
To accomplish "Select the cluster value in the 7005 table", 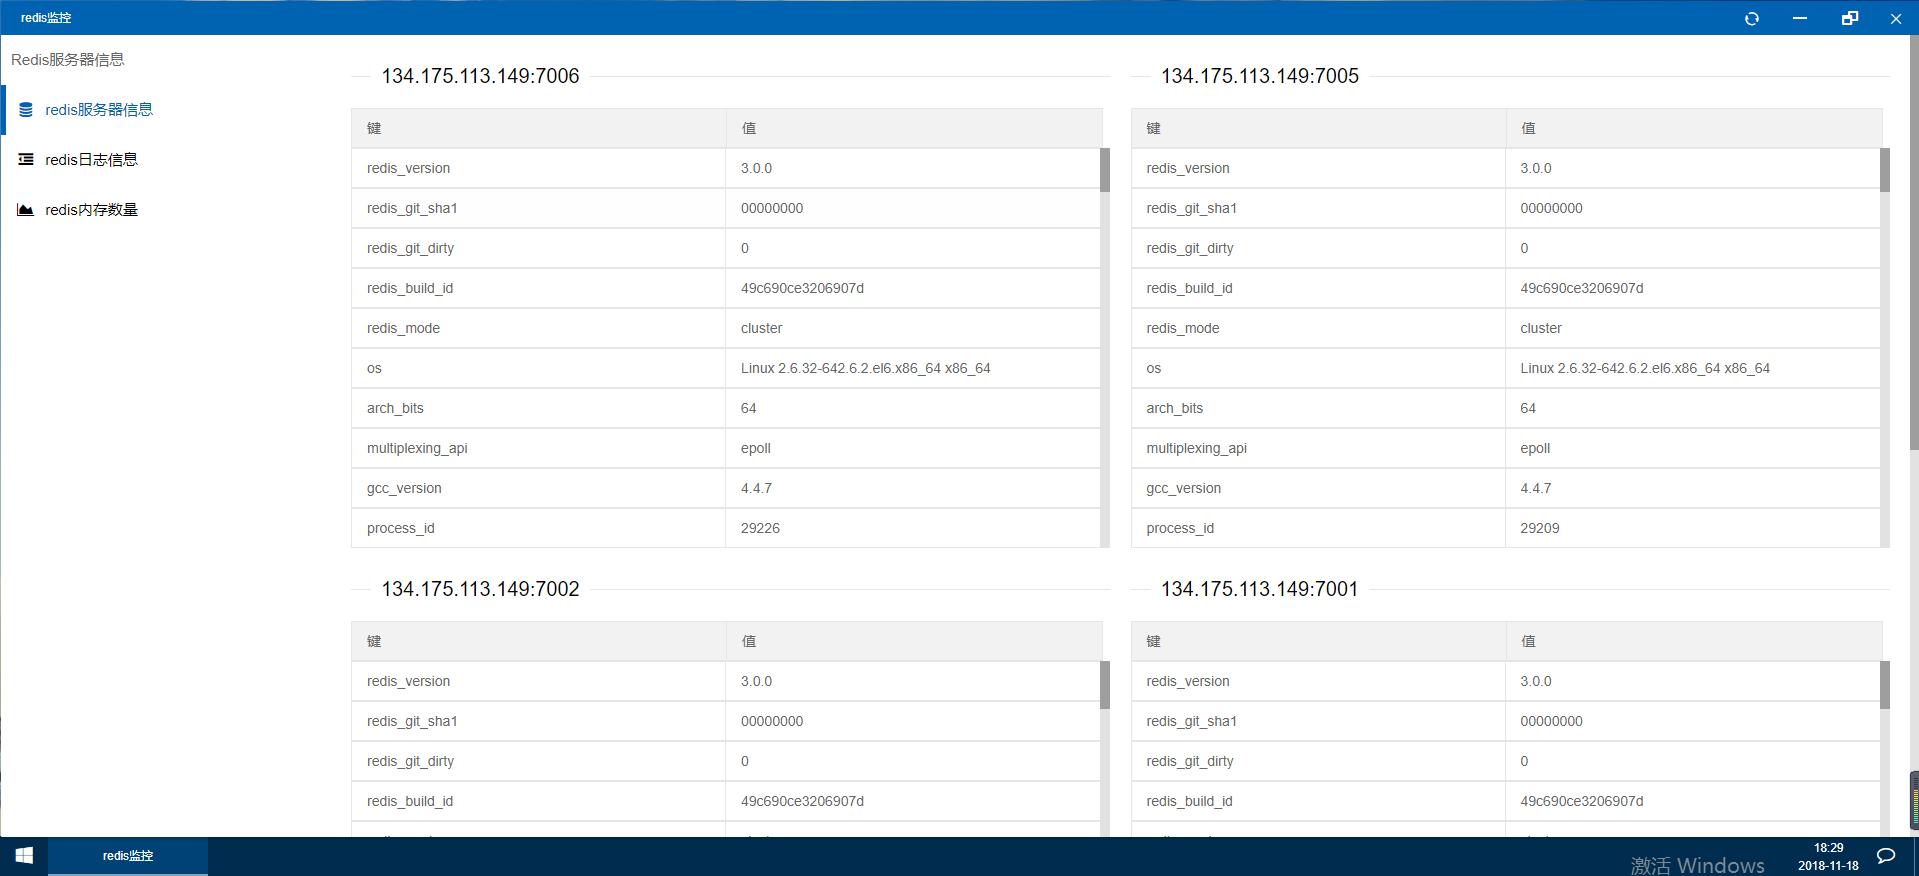I will click(1541, 328).
